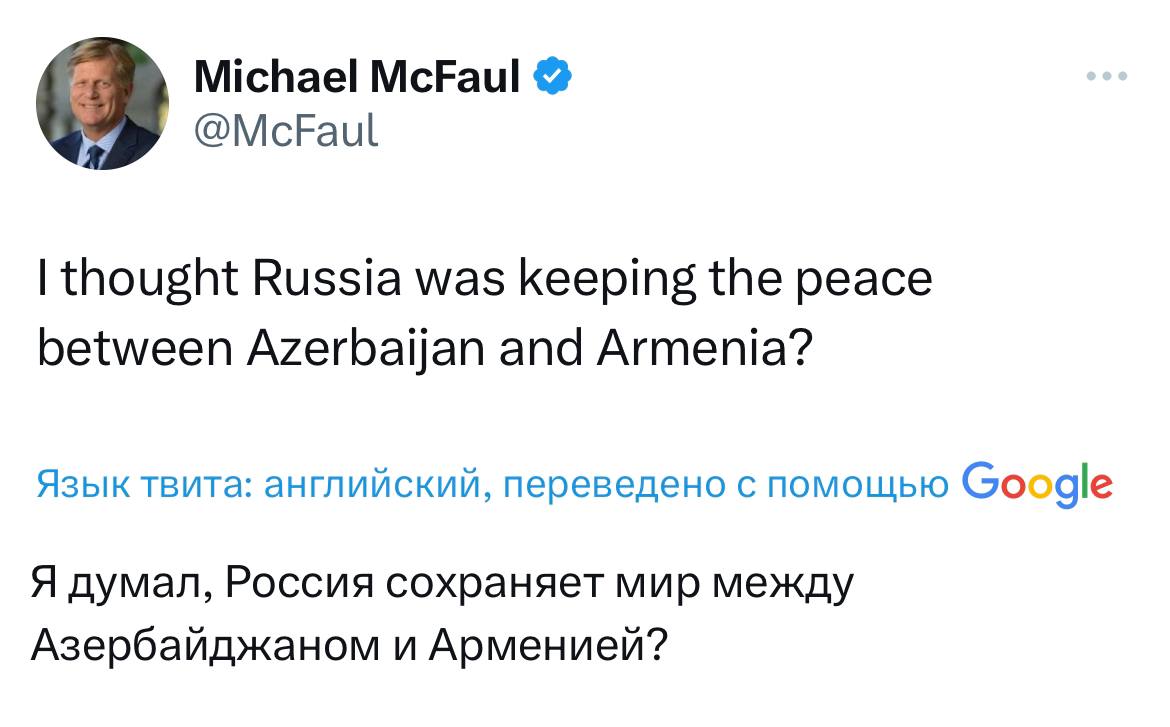The image size is (1170, 727).
Task: Click the tweet line 'between Azerbaijan and Armenia?'
Action: coord(425,349)
